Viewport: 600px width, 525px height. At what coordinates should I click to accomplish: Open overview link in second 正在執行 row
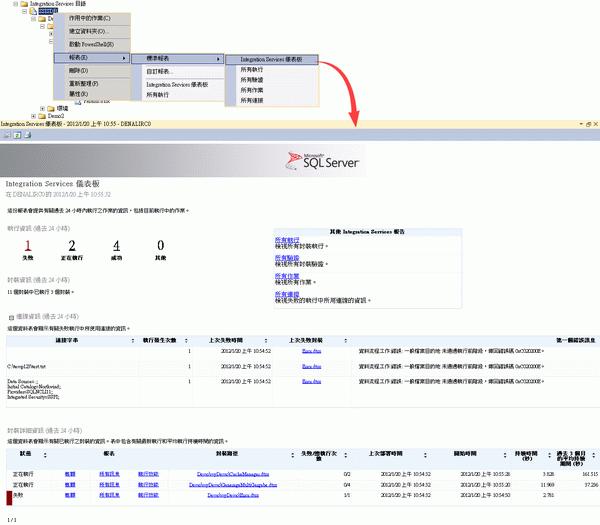pyautogui.click(x=70, y=485)
